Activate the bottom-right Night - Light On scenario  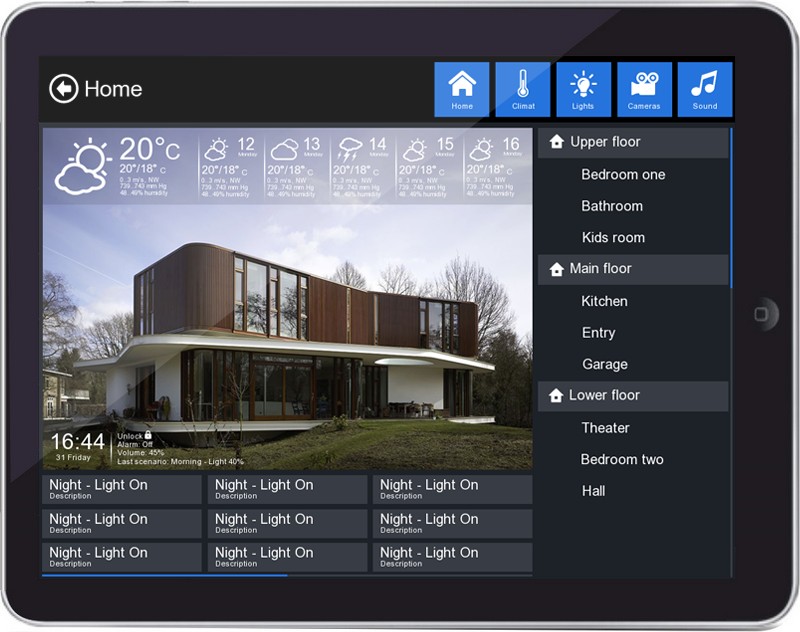(452, 557)
